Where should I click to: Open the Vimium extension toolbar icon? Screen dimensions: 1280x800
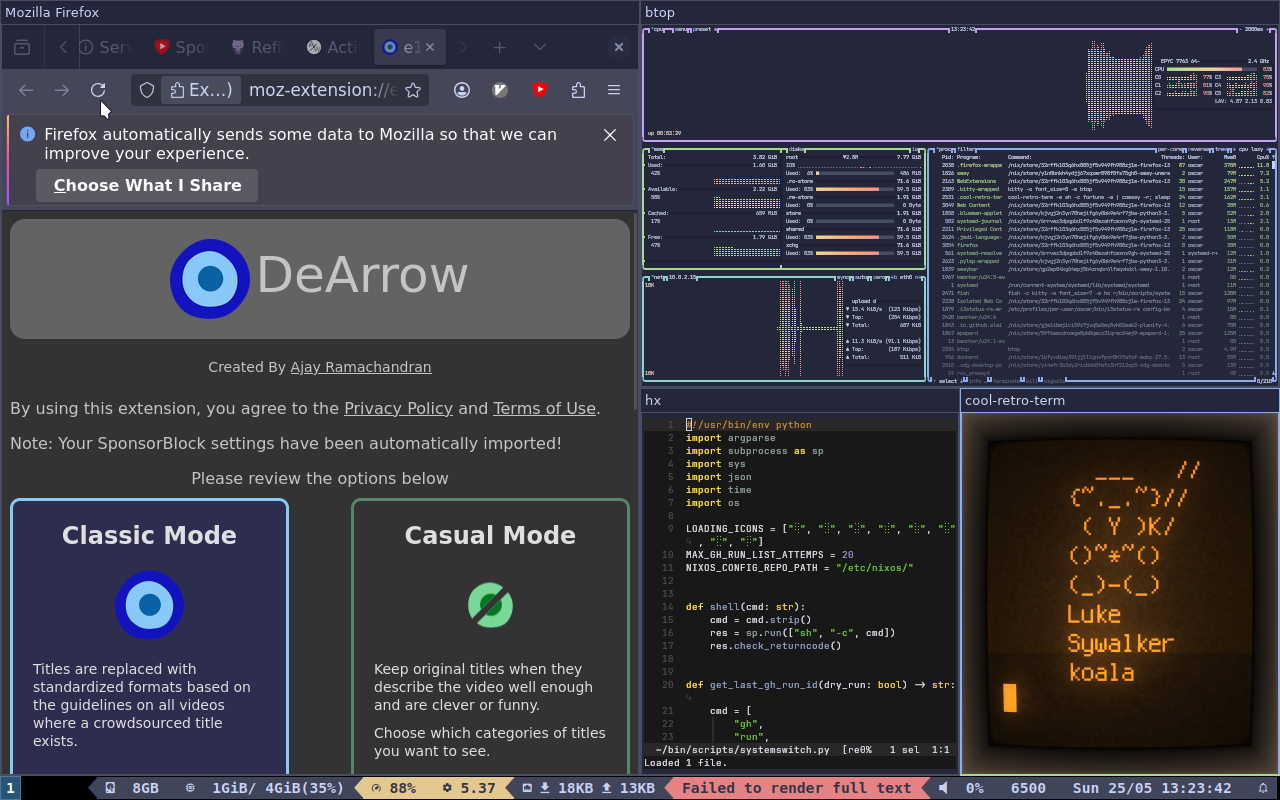[501, 90]
